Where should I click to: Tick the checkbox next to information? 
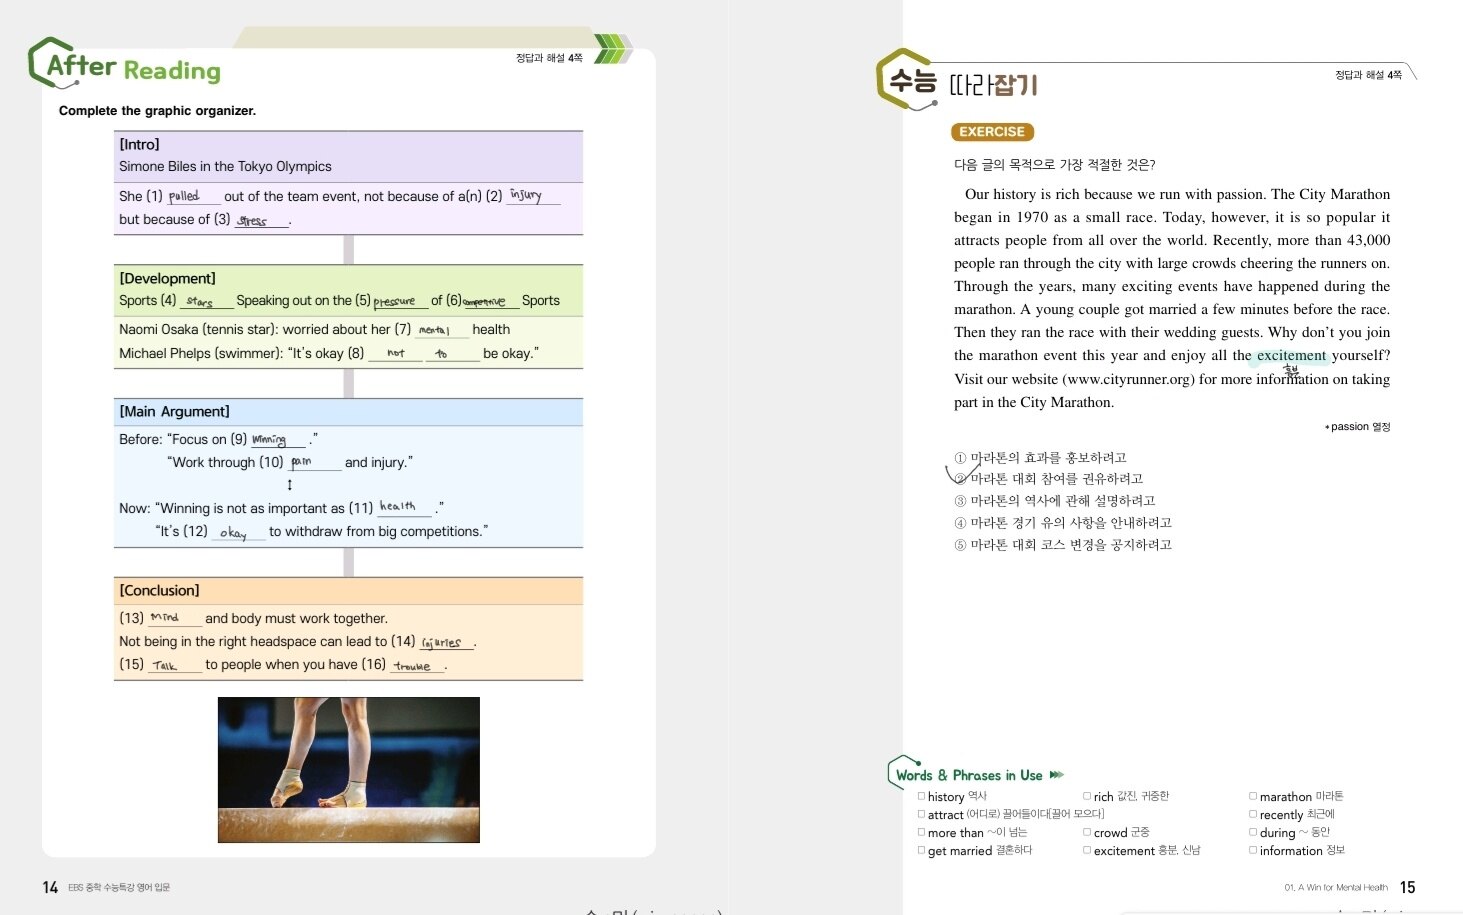click(1253, 850)
